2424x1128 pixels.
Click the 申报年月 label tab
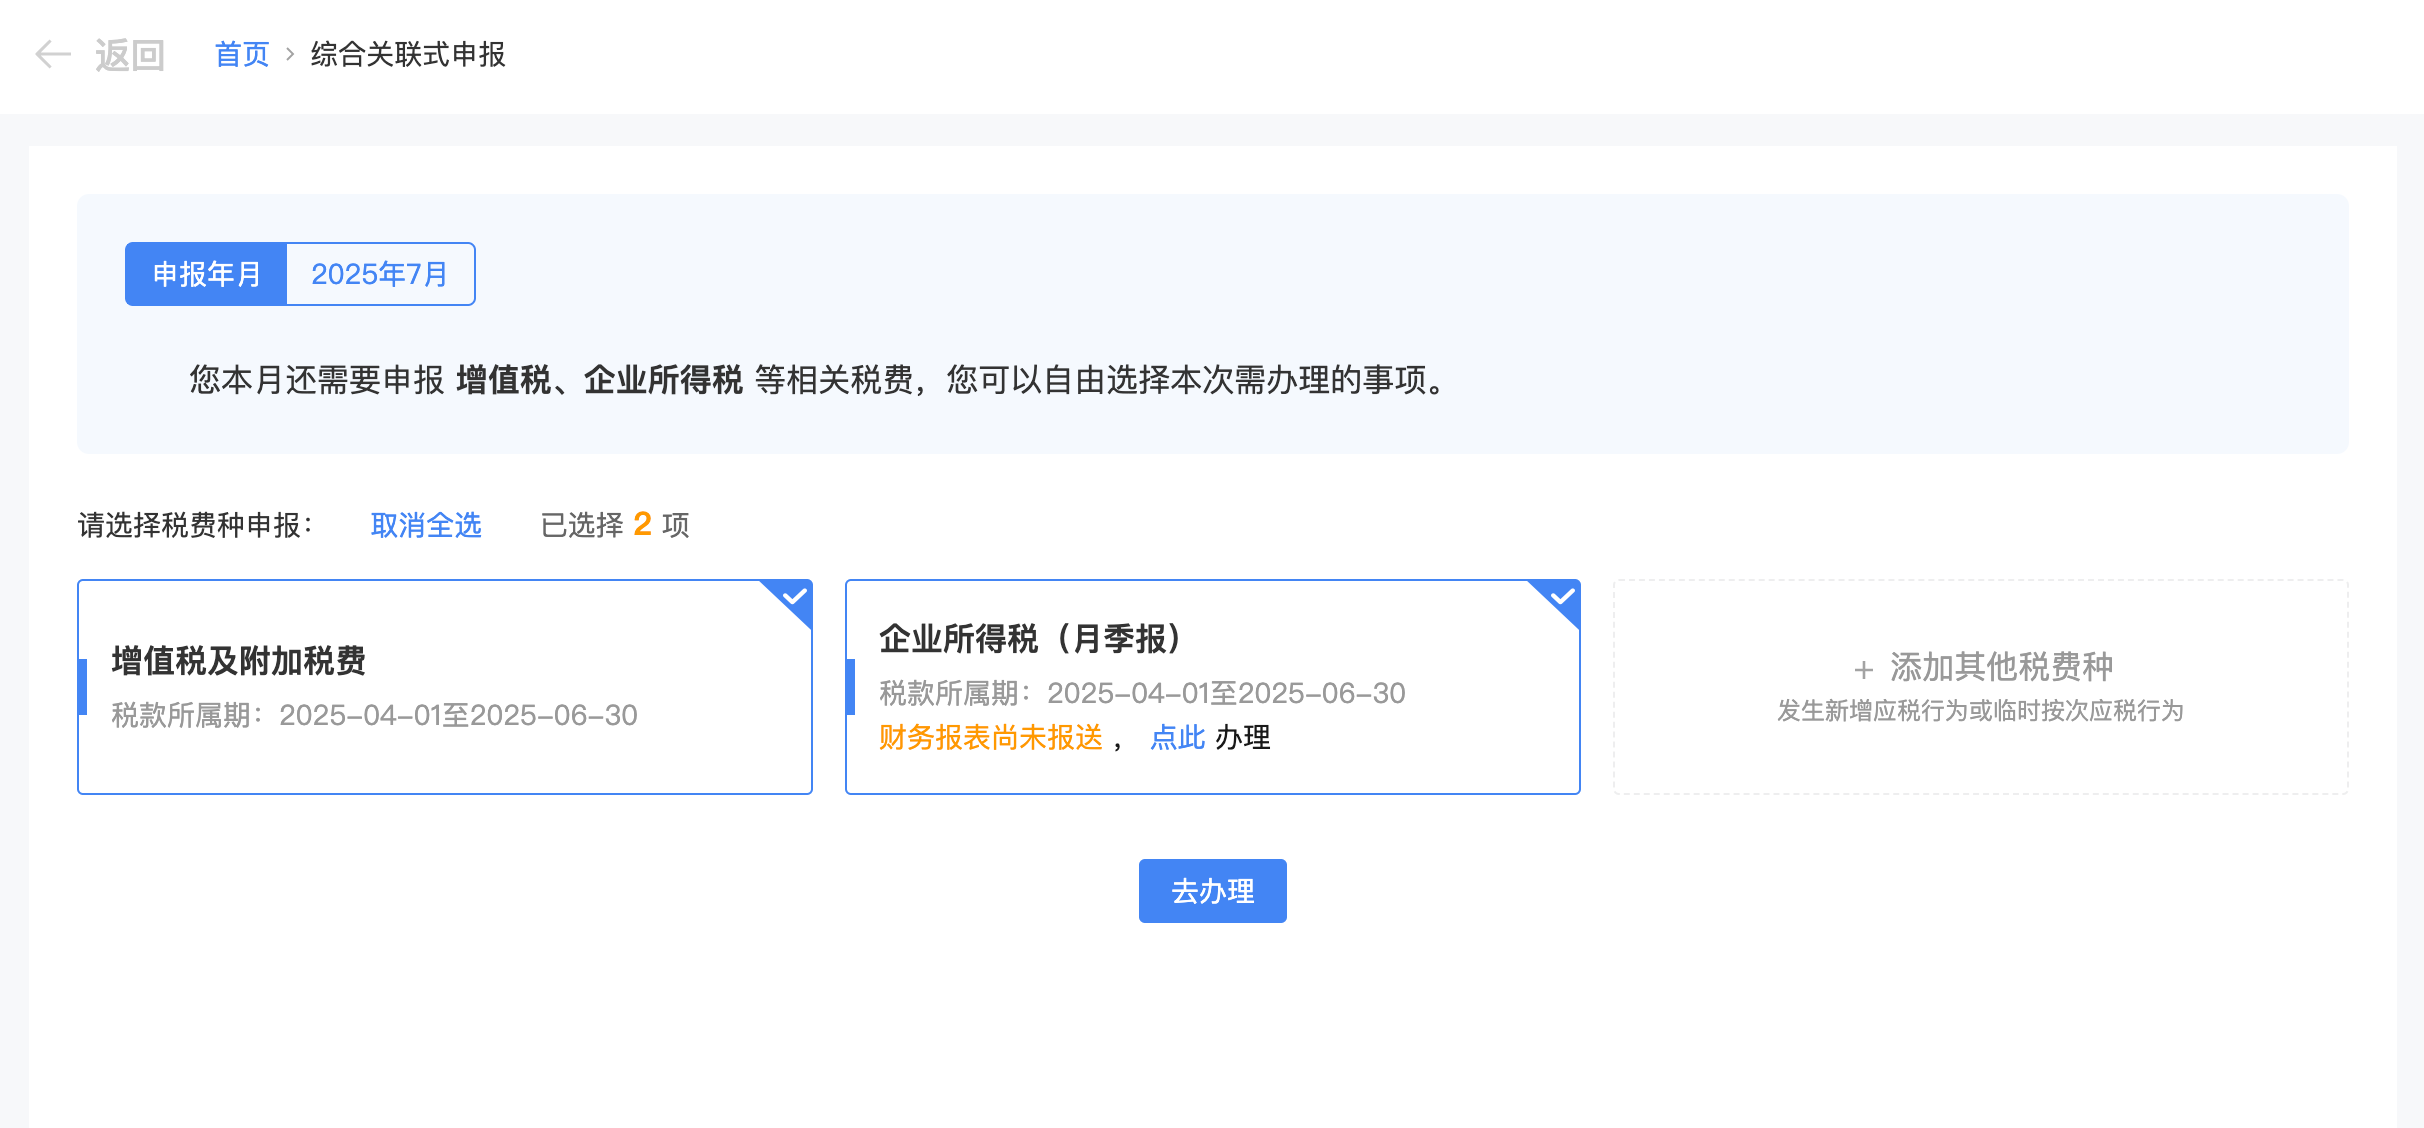206,274
